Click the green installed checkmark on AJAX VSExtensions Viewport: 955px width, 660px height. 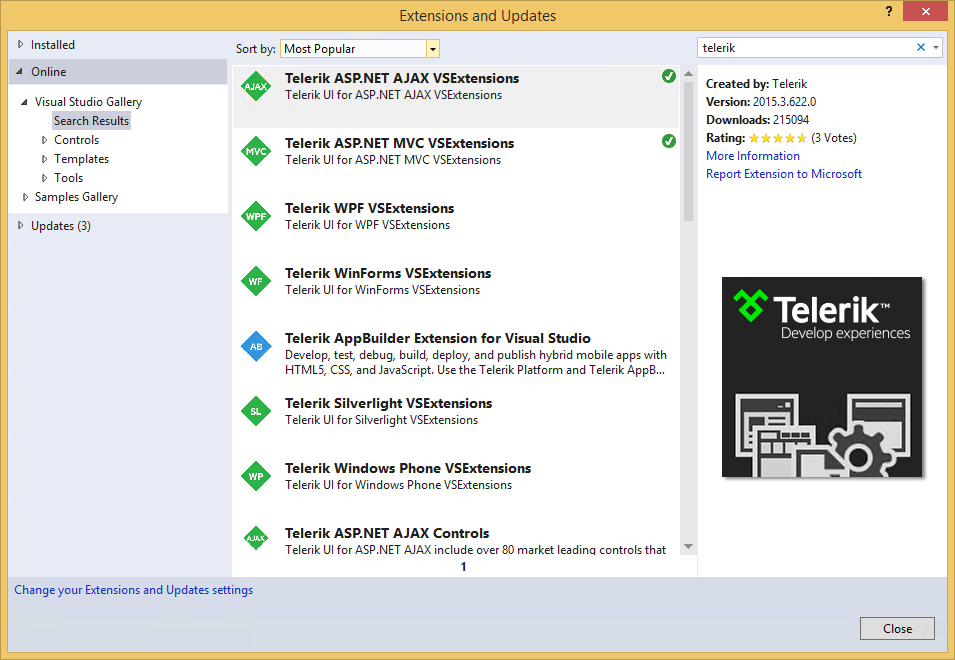pos(669,74)
